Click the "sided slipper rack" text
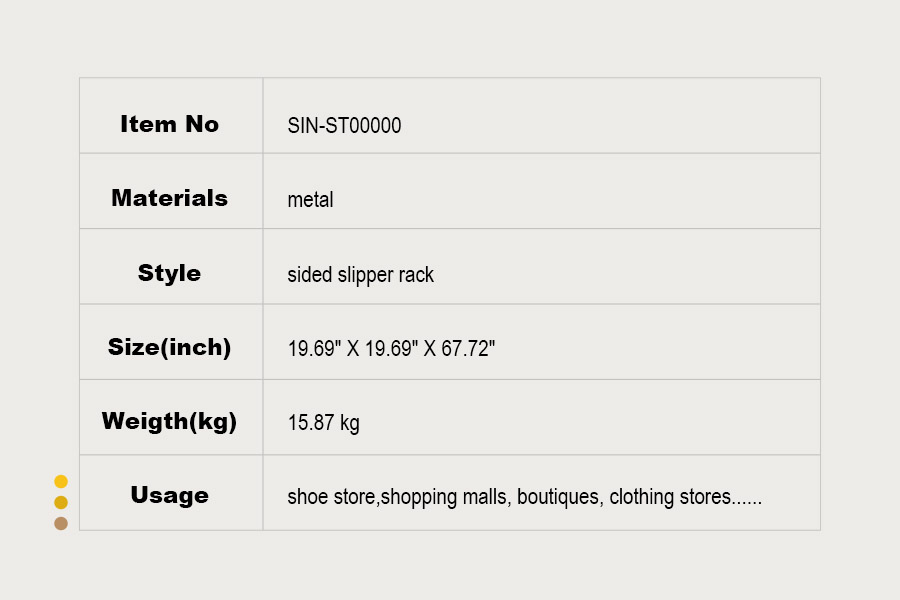900x600 pixels. (x=360, y=275)
